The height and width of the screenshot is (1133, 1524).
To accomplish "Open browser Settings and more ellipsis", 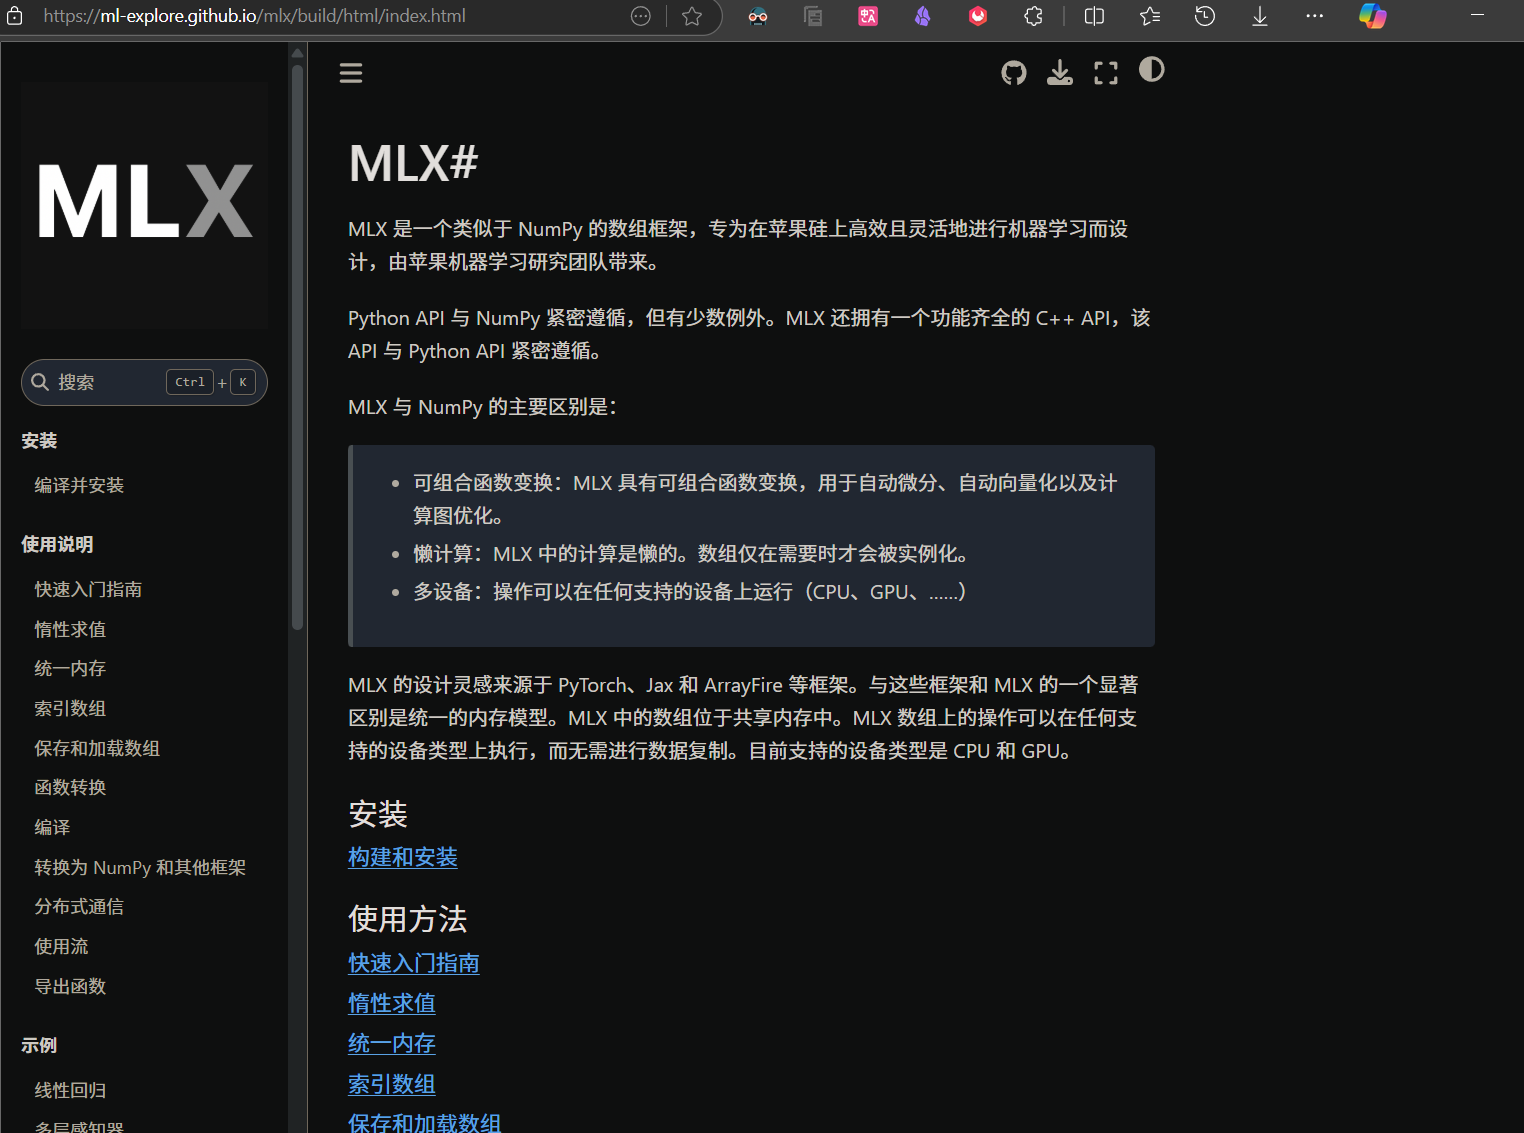I will coord(1315,16).
